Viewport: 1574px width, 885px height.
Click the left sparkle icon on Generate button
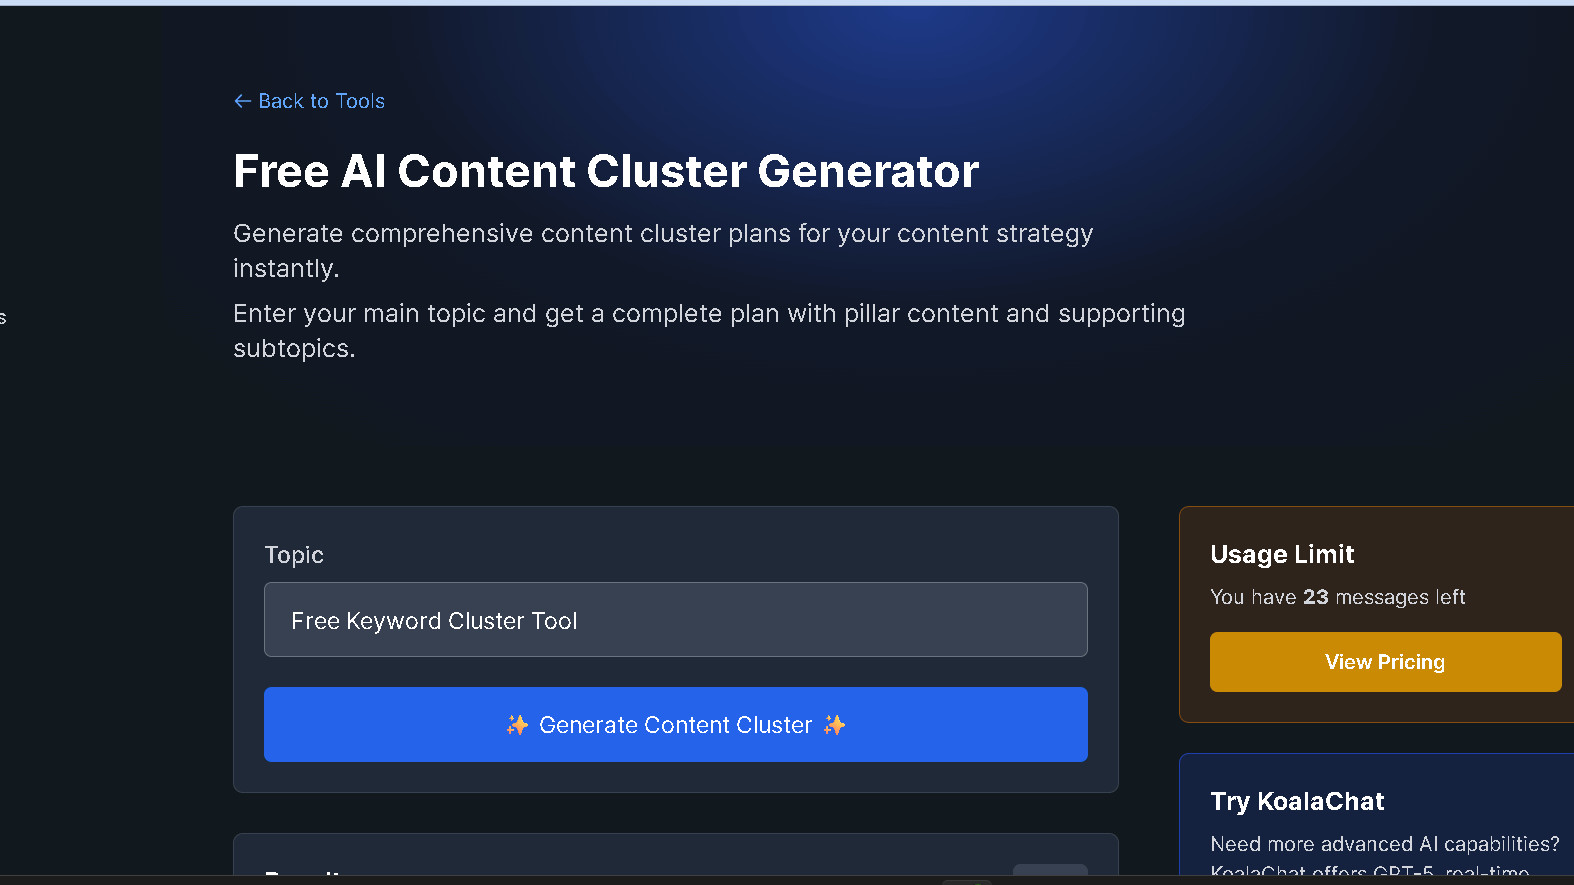pyautogui.click(x=518, y=724)
